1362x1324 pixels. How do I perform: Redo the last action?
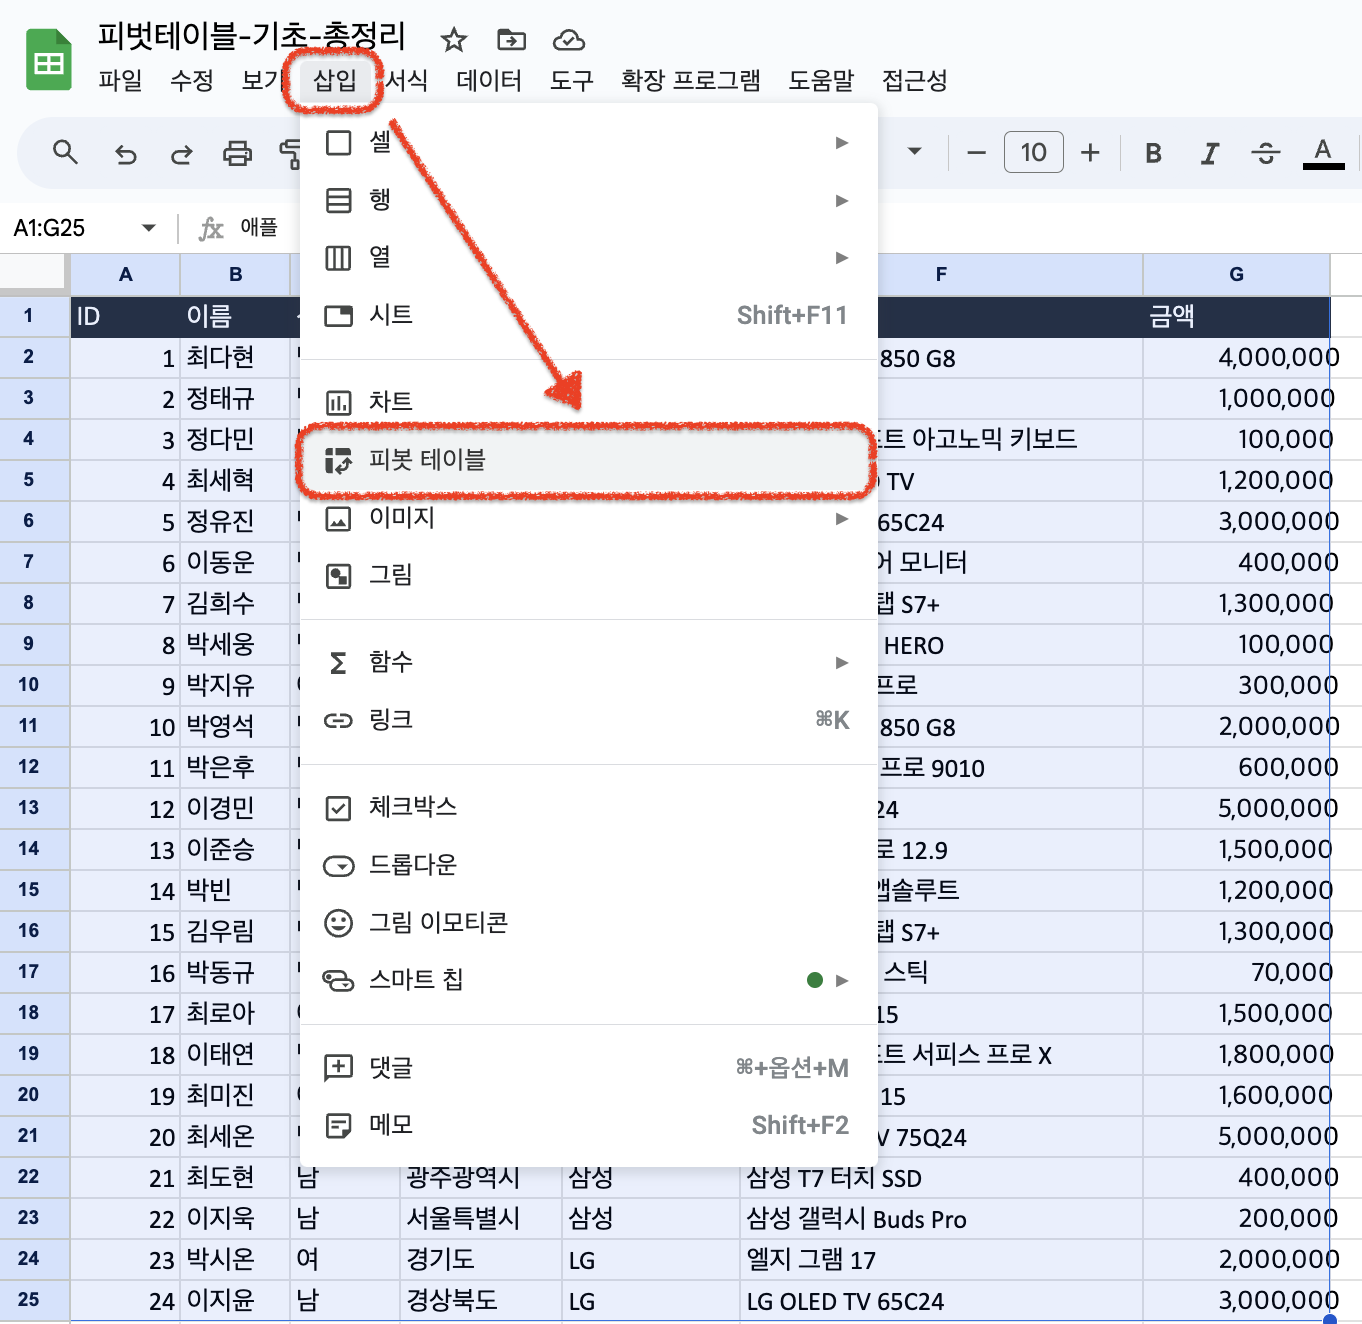pos(181,152)
